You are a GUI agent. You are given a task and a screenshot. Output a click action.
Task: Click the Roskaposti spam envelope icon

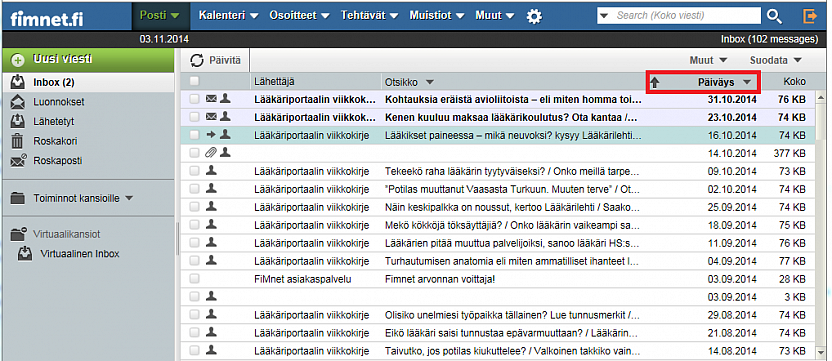pyautogui.click(x=18, y=161)
